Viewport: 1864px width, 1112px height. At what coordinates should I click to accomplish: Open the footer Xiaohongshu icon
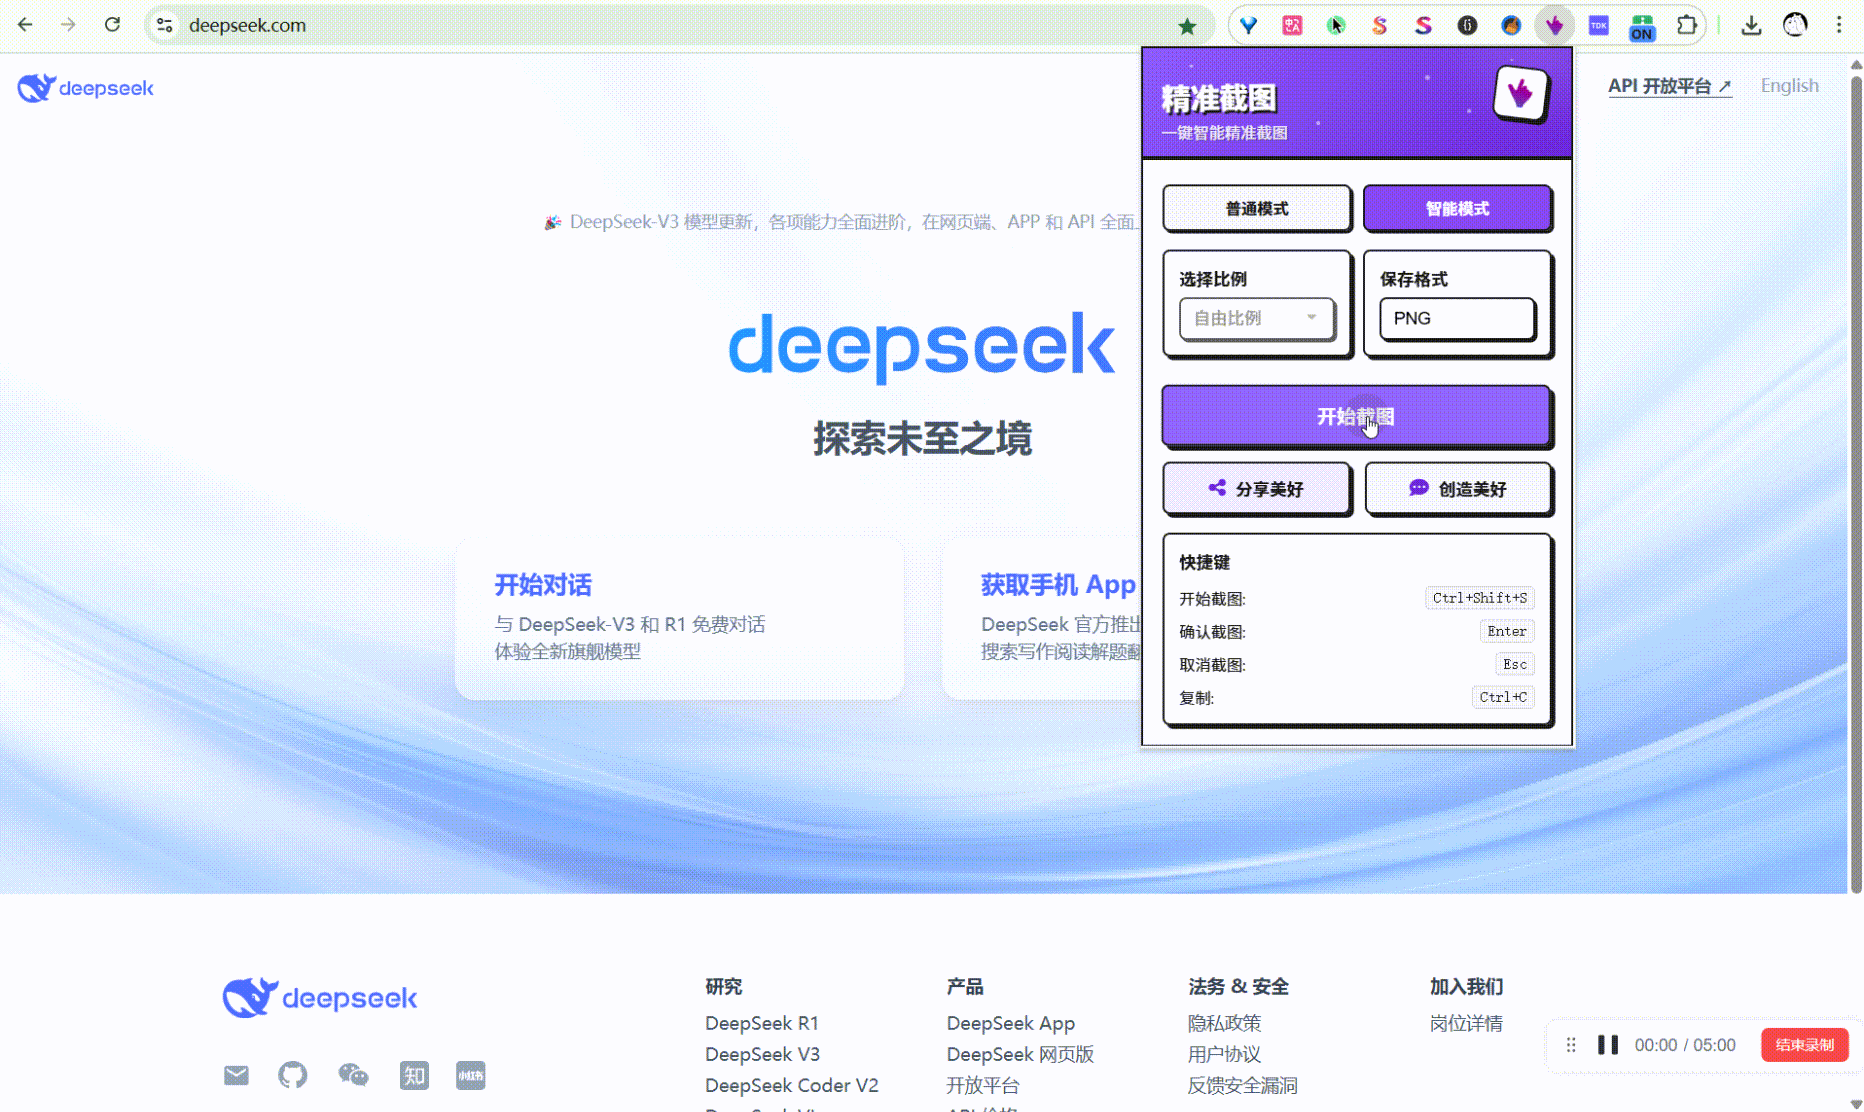click(x=470, y=1075)
